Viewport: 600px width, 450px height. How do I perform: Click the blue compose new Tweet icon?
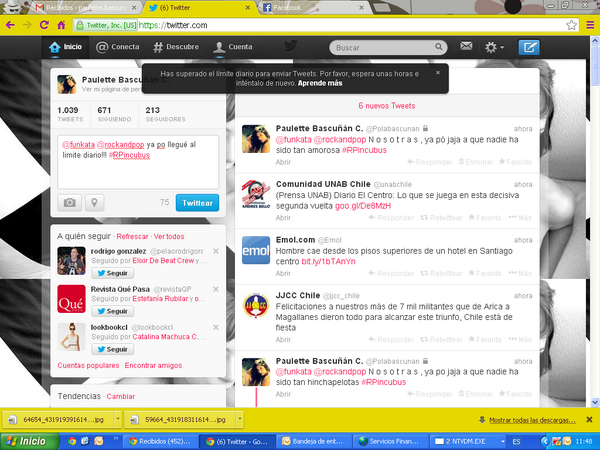pyautogui.click(x=529, y=47)
